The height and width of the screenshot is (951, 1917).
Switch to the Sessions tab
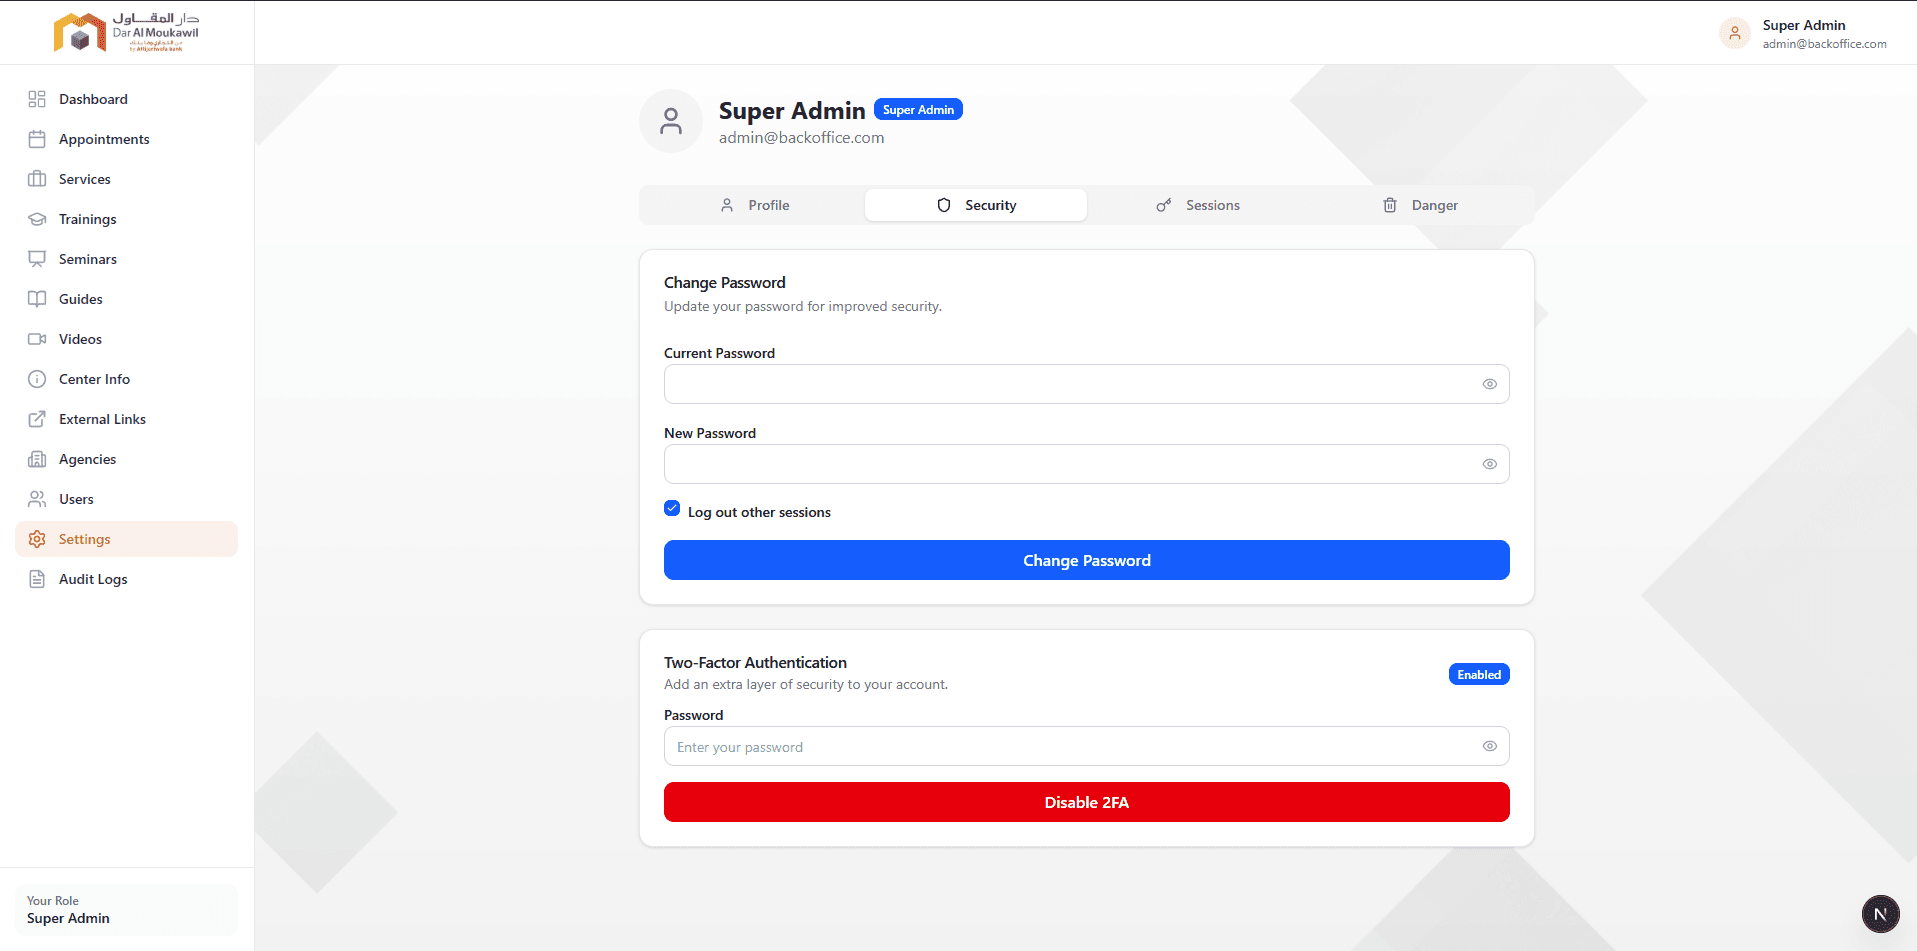tap(1198, 205)
